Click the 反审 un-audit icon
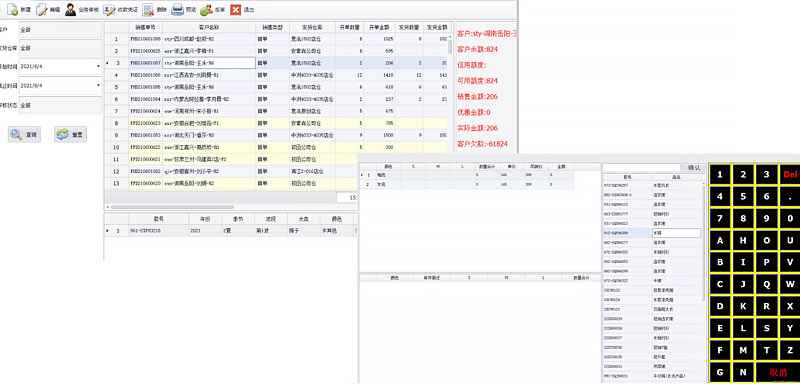 click(206, 9)
